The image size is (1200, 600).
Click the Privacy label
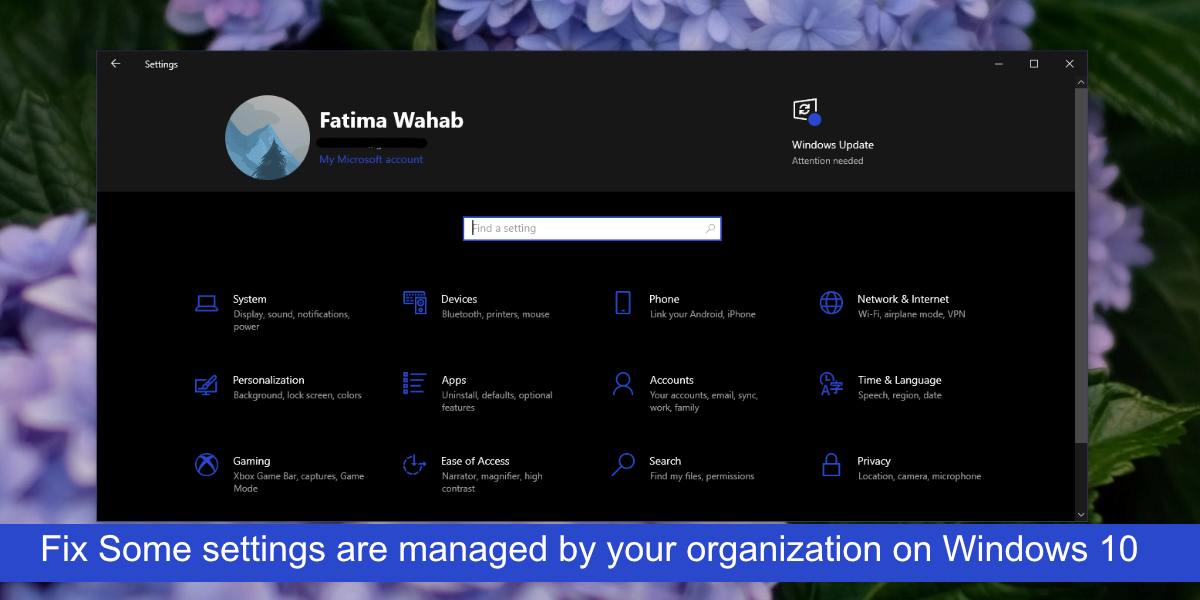(874, 461)
